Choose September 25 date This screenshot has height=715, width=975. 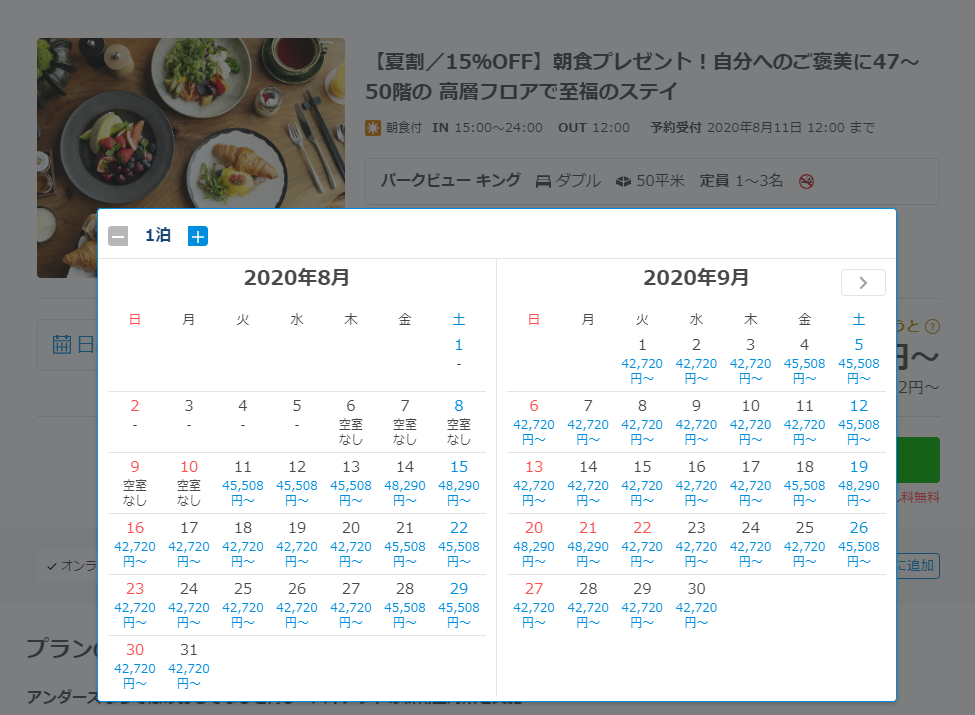pyautogui.click(x=805, y=544)
